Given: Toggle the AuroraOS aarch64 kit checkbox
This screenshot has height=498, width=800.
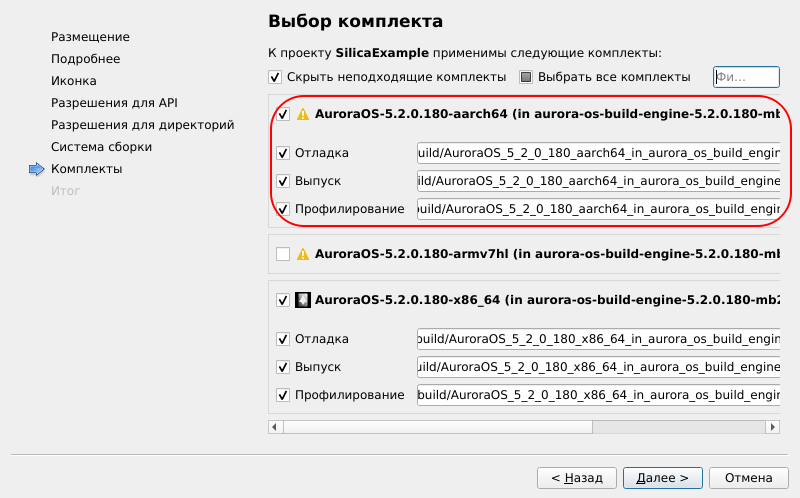Looking at the screenshot, I should [284, 114].
